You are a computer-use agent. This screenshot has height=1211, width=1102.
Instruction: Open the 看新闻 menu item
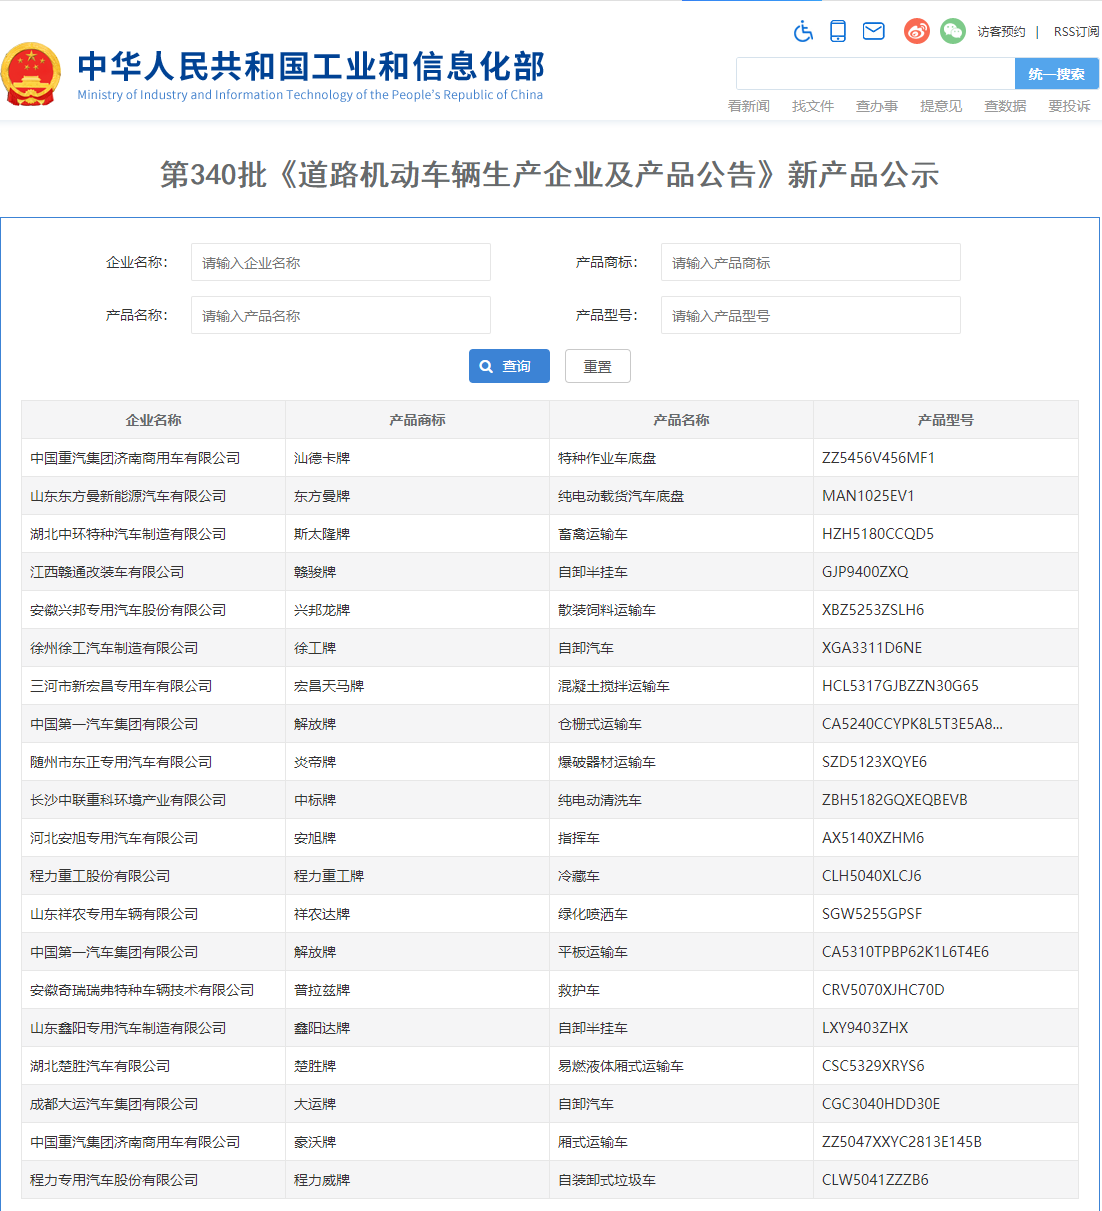[748, 106]
